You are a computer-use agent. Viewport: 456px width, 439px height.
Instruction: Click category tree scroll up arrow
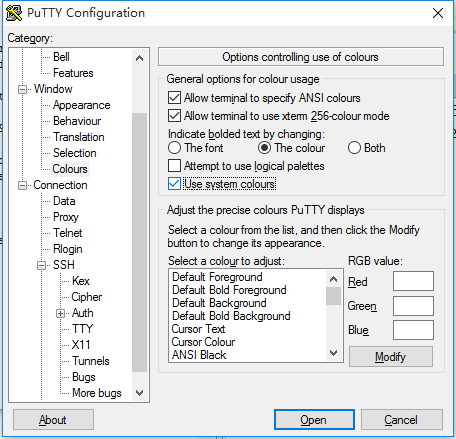pos(139,58)
